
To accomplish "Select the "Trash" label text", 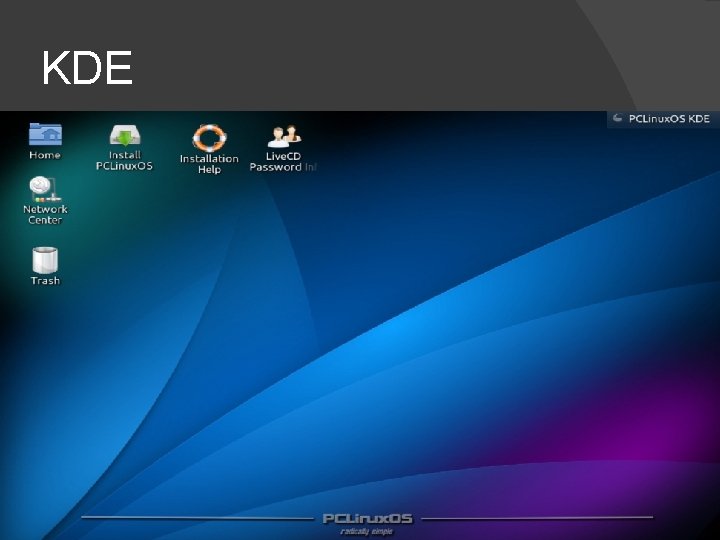I will tap(45, 281).
